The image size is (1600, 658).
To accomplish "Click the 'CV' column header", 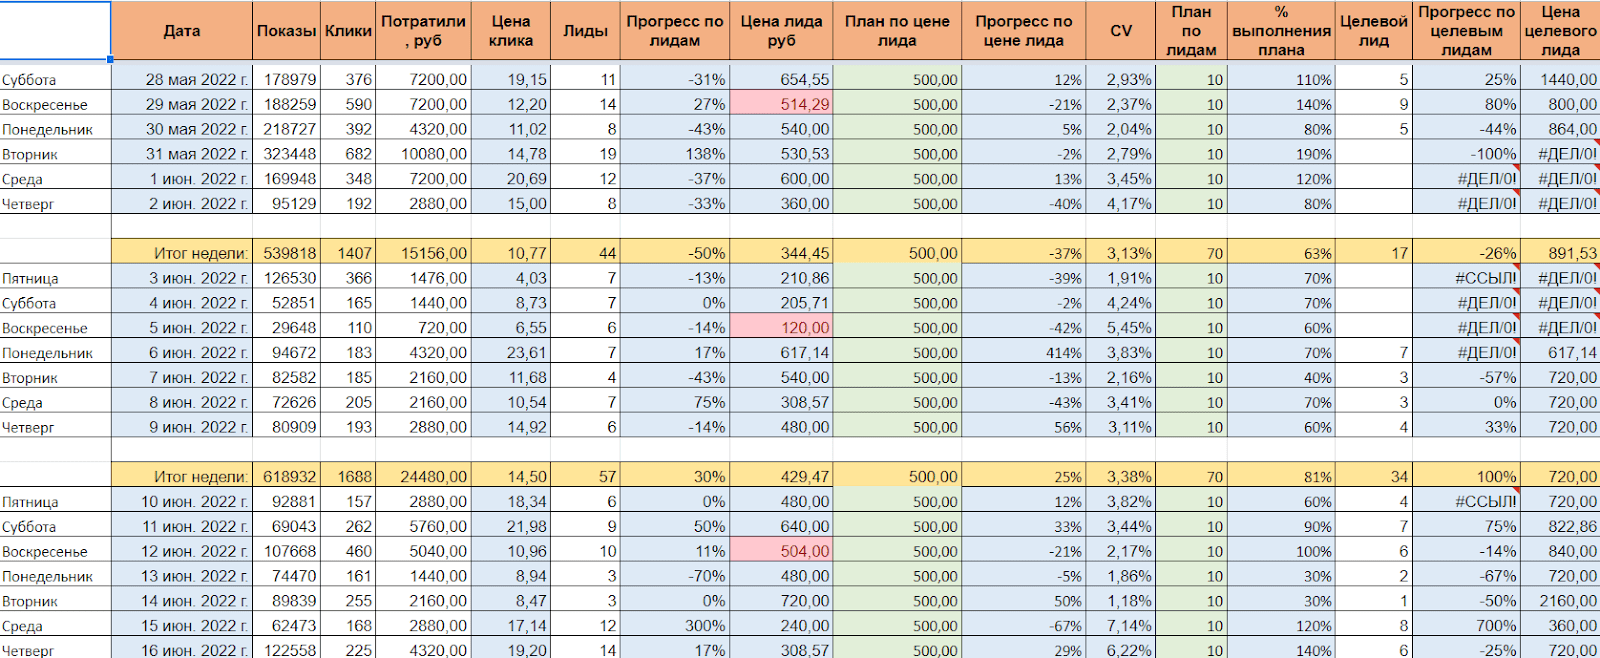I will coord(1121,31).
